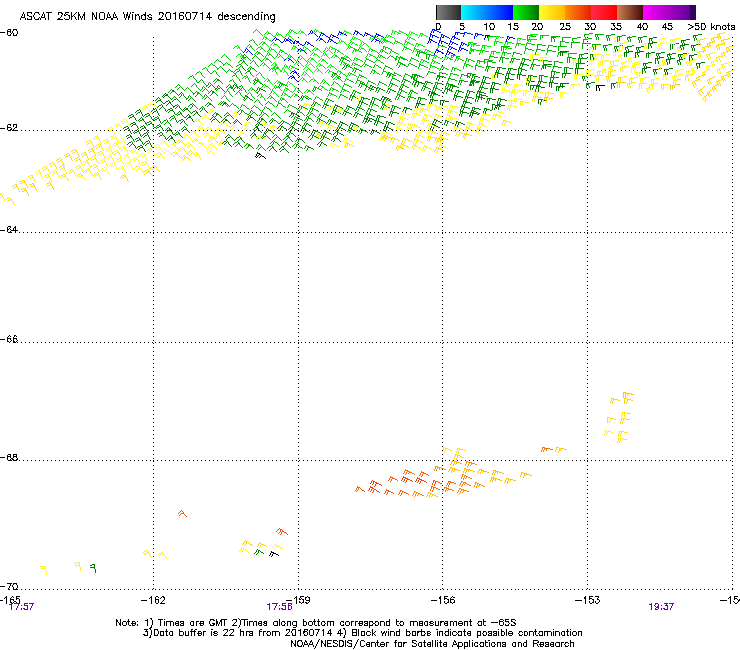The height and width of the screenshot is (650, 740).
Task: Click the "-68" latitude label
Action: [9, 458]
